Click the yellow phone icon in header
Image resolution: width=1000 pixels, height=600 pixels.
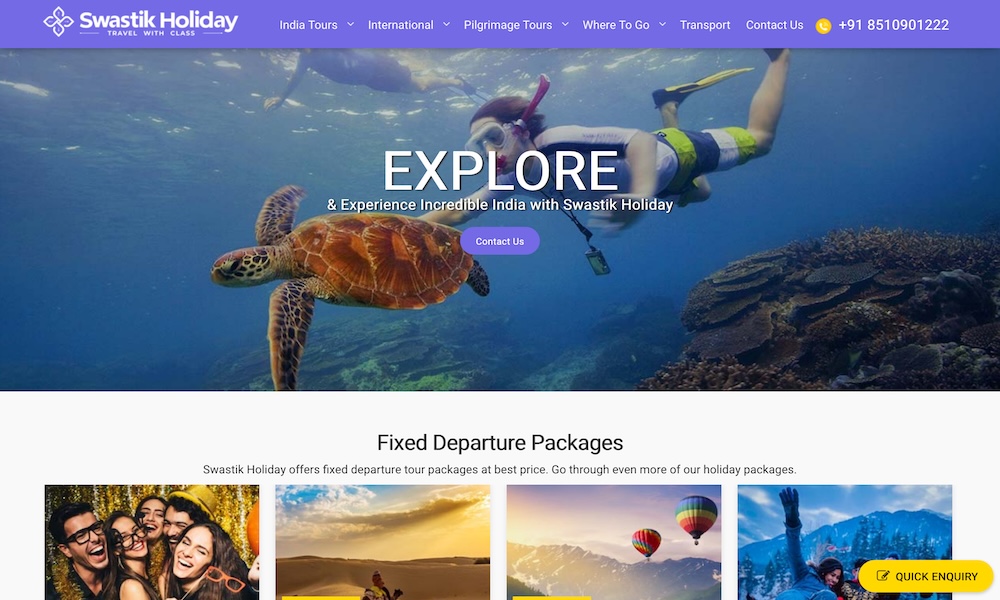click(823, 26)
